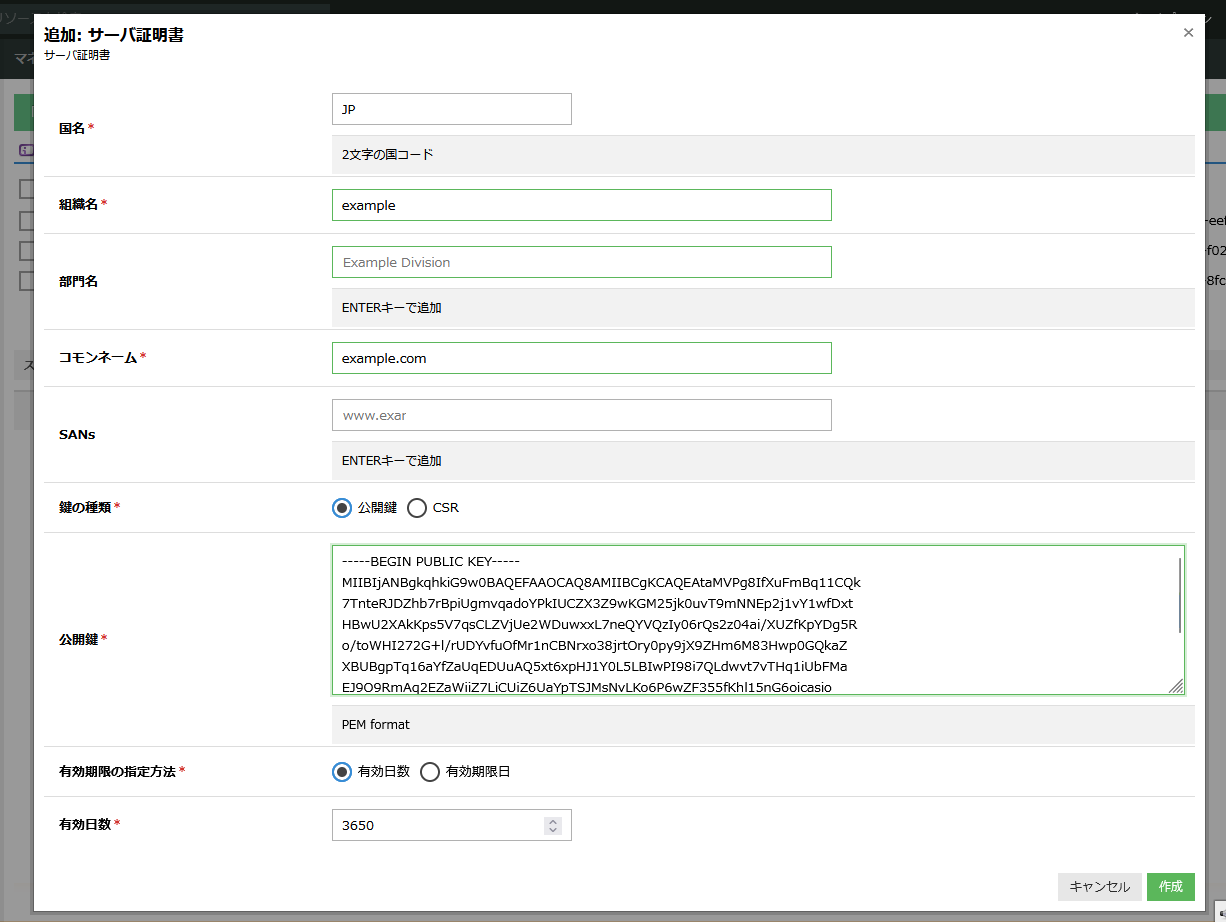The image size is (1226, 922).
Task: Increase 有効日数 with the up arrow
Action: (553, 821)
